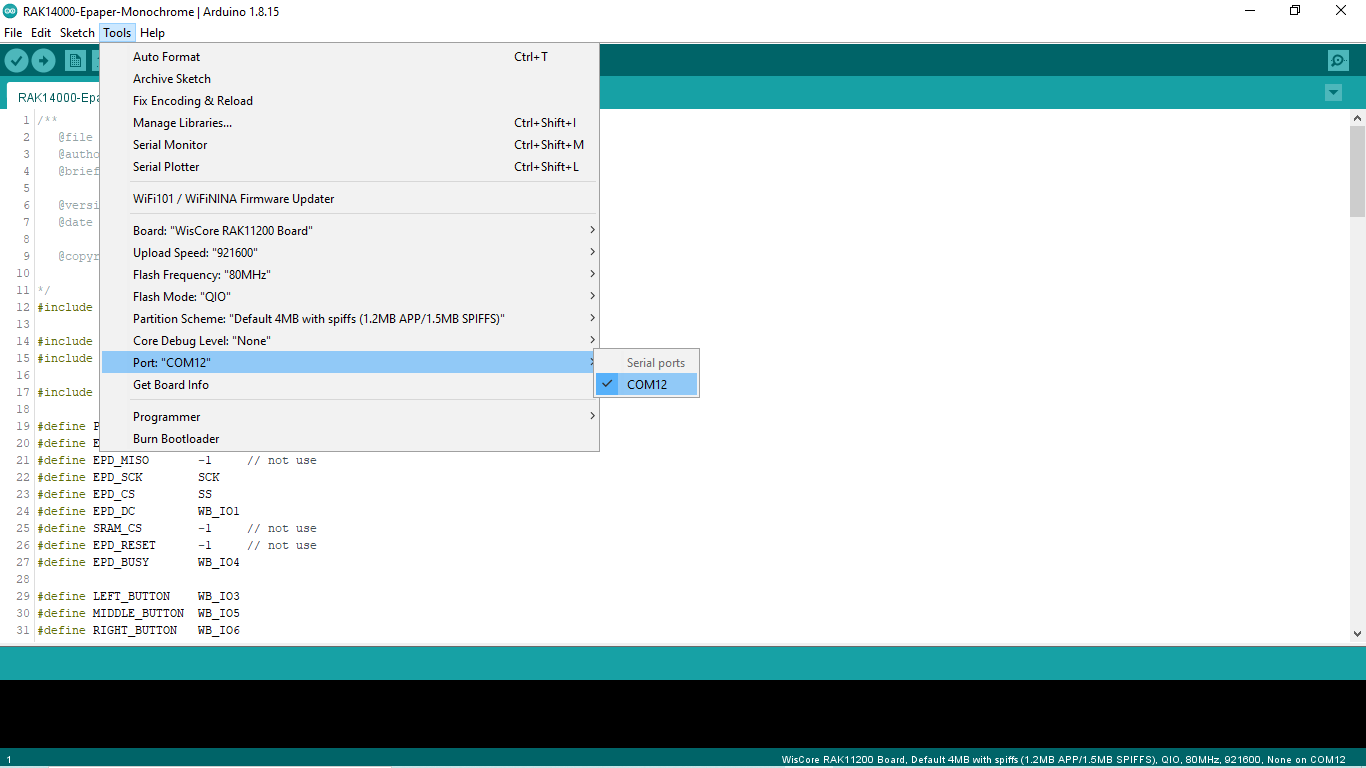Expand Core Debug Level submenu
Image resolution: width=1366 pixels, height=768 pixels.
(350, 341)
